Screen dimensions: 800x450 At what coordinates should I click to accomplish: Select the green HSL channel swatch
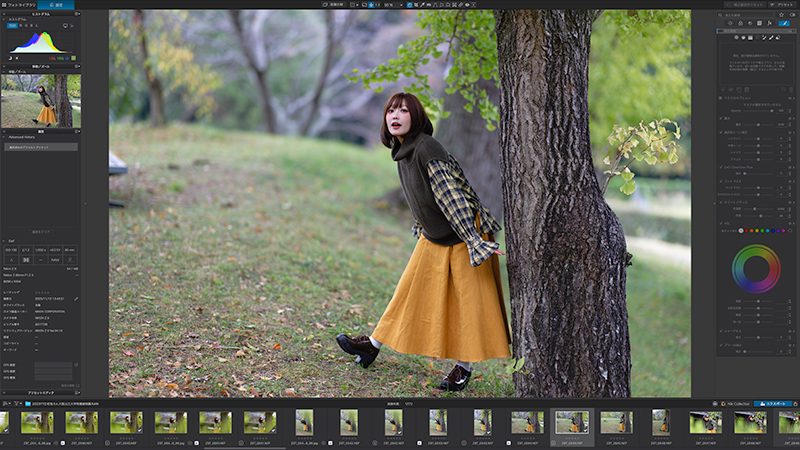[x=762, y=231]
